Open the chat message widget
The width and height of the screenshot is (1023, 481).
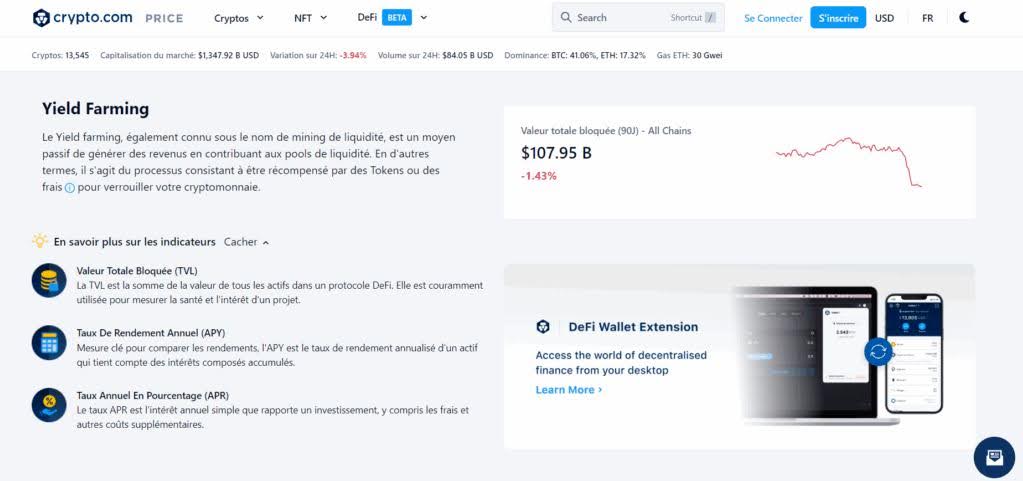pyautogui.click(x=993, y=457)
